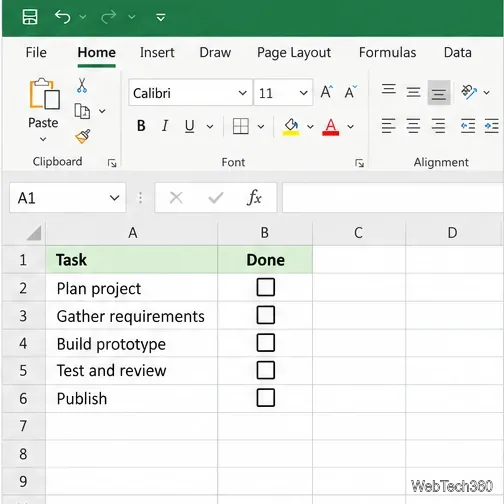Select column B header
Screen dimensions: 504x504
click(x=265, y=233)
